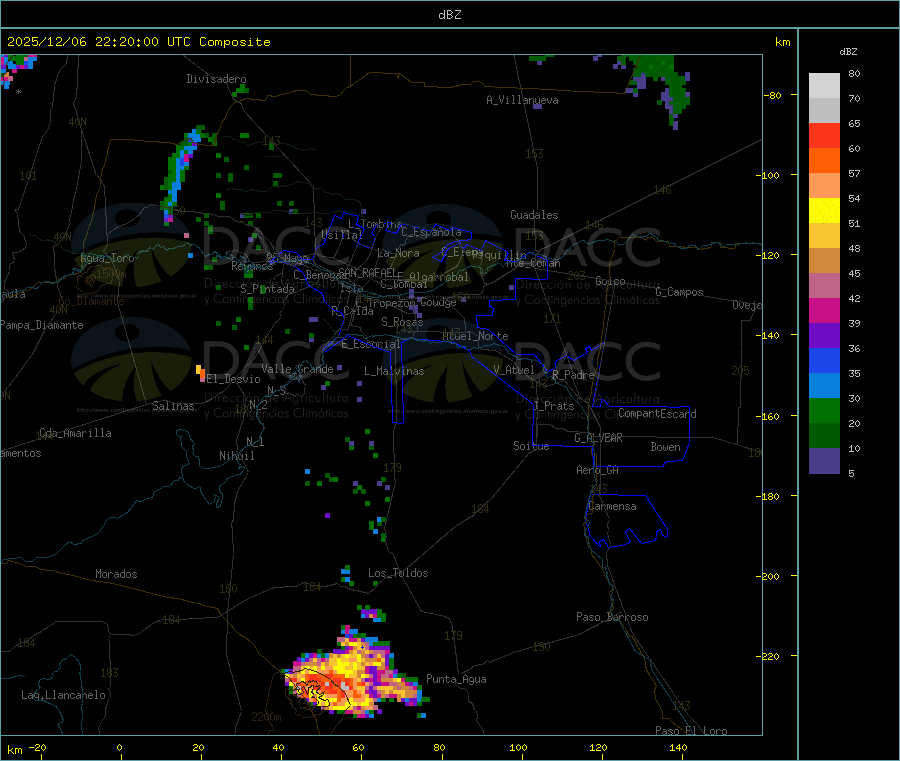Click the A_Villanueva map label
Viewport: 900px width, 761px height.
click(x=522, y=100)
